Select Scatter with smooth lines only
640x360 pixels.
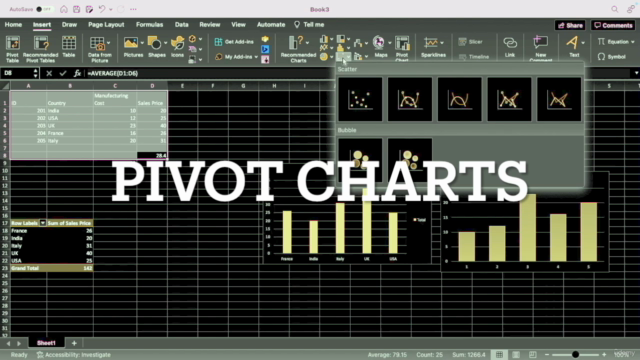click(460, 100)
